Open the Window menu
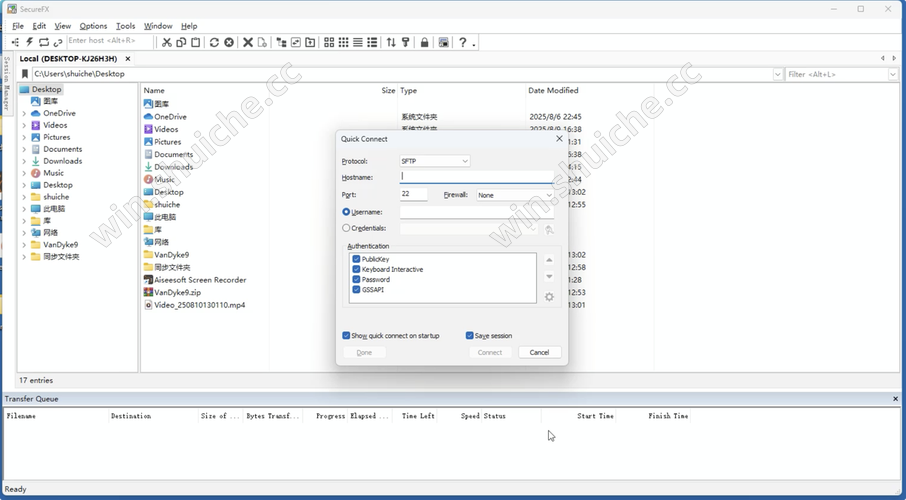Image resolution: width=906 pixels, height=500 pixels. coord(158,26)
